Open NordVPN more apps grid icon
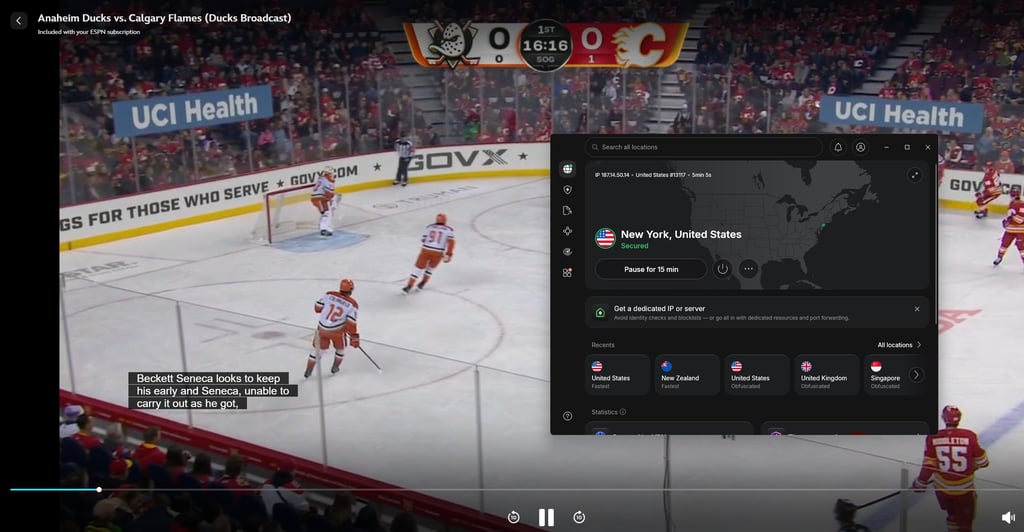The image size is (1024, 532). (568, 272)
